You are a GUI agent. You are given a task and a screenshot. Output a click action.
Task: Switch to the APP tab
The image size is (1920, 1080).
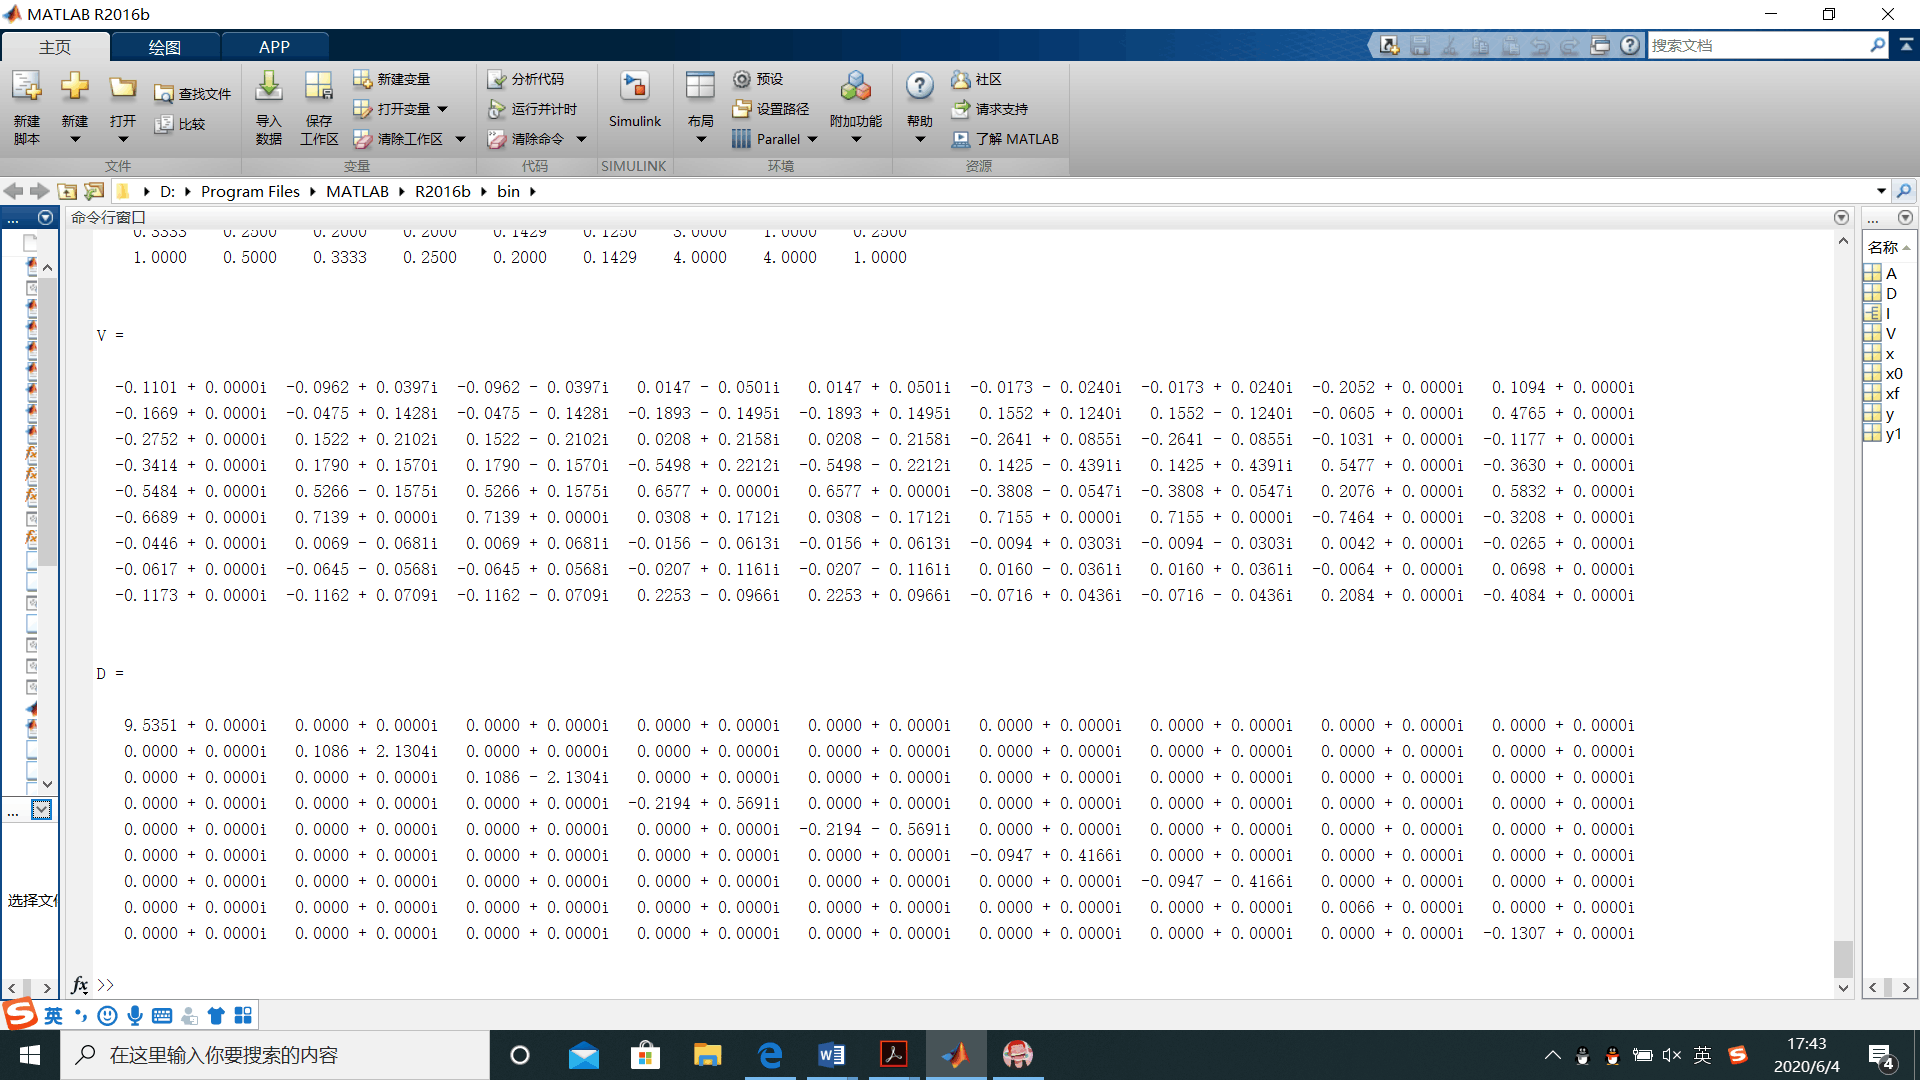(x=274, y=47)
